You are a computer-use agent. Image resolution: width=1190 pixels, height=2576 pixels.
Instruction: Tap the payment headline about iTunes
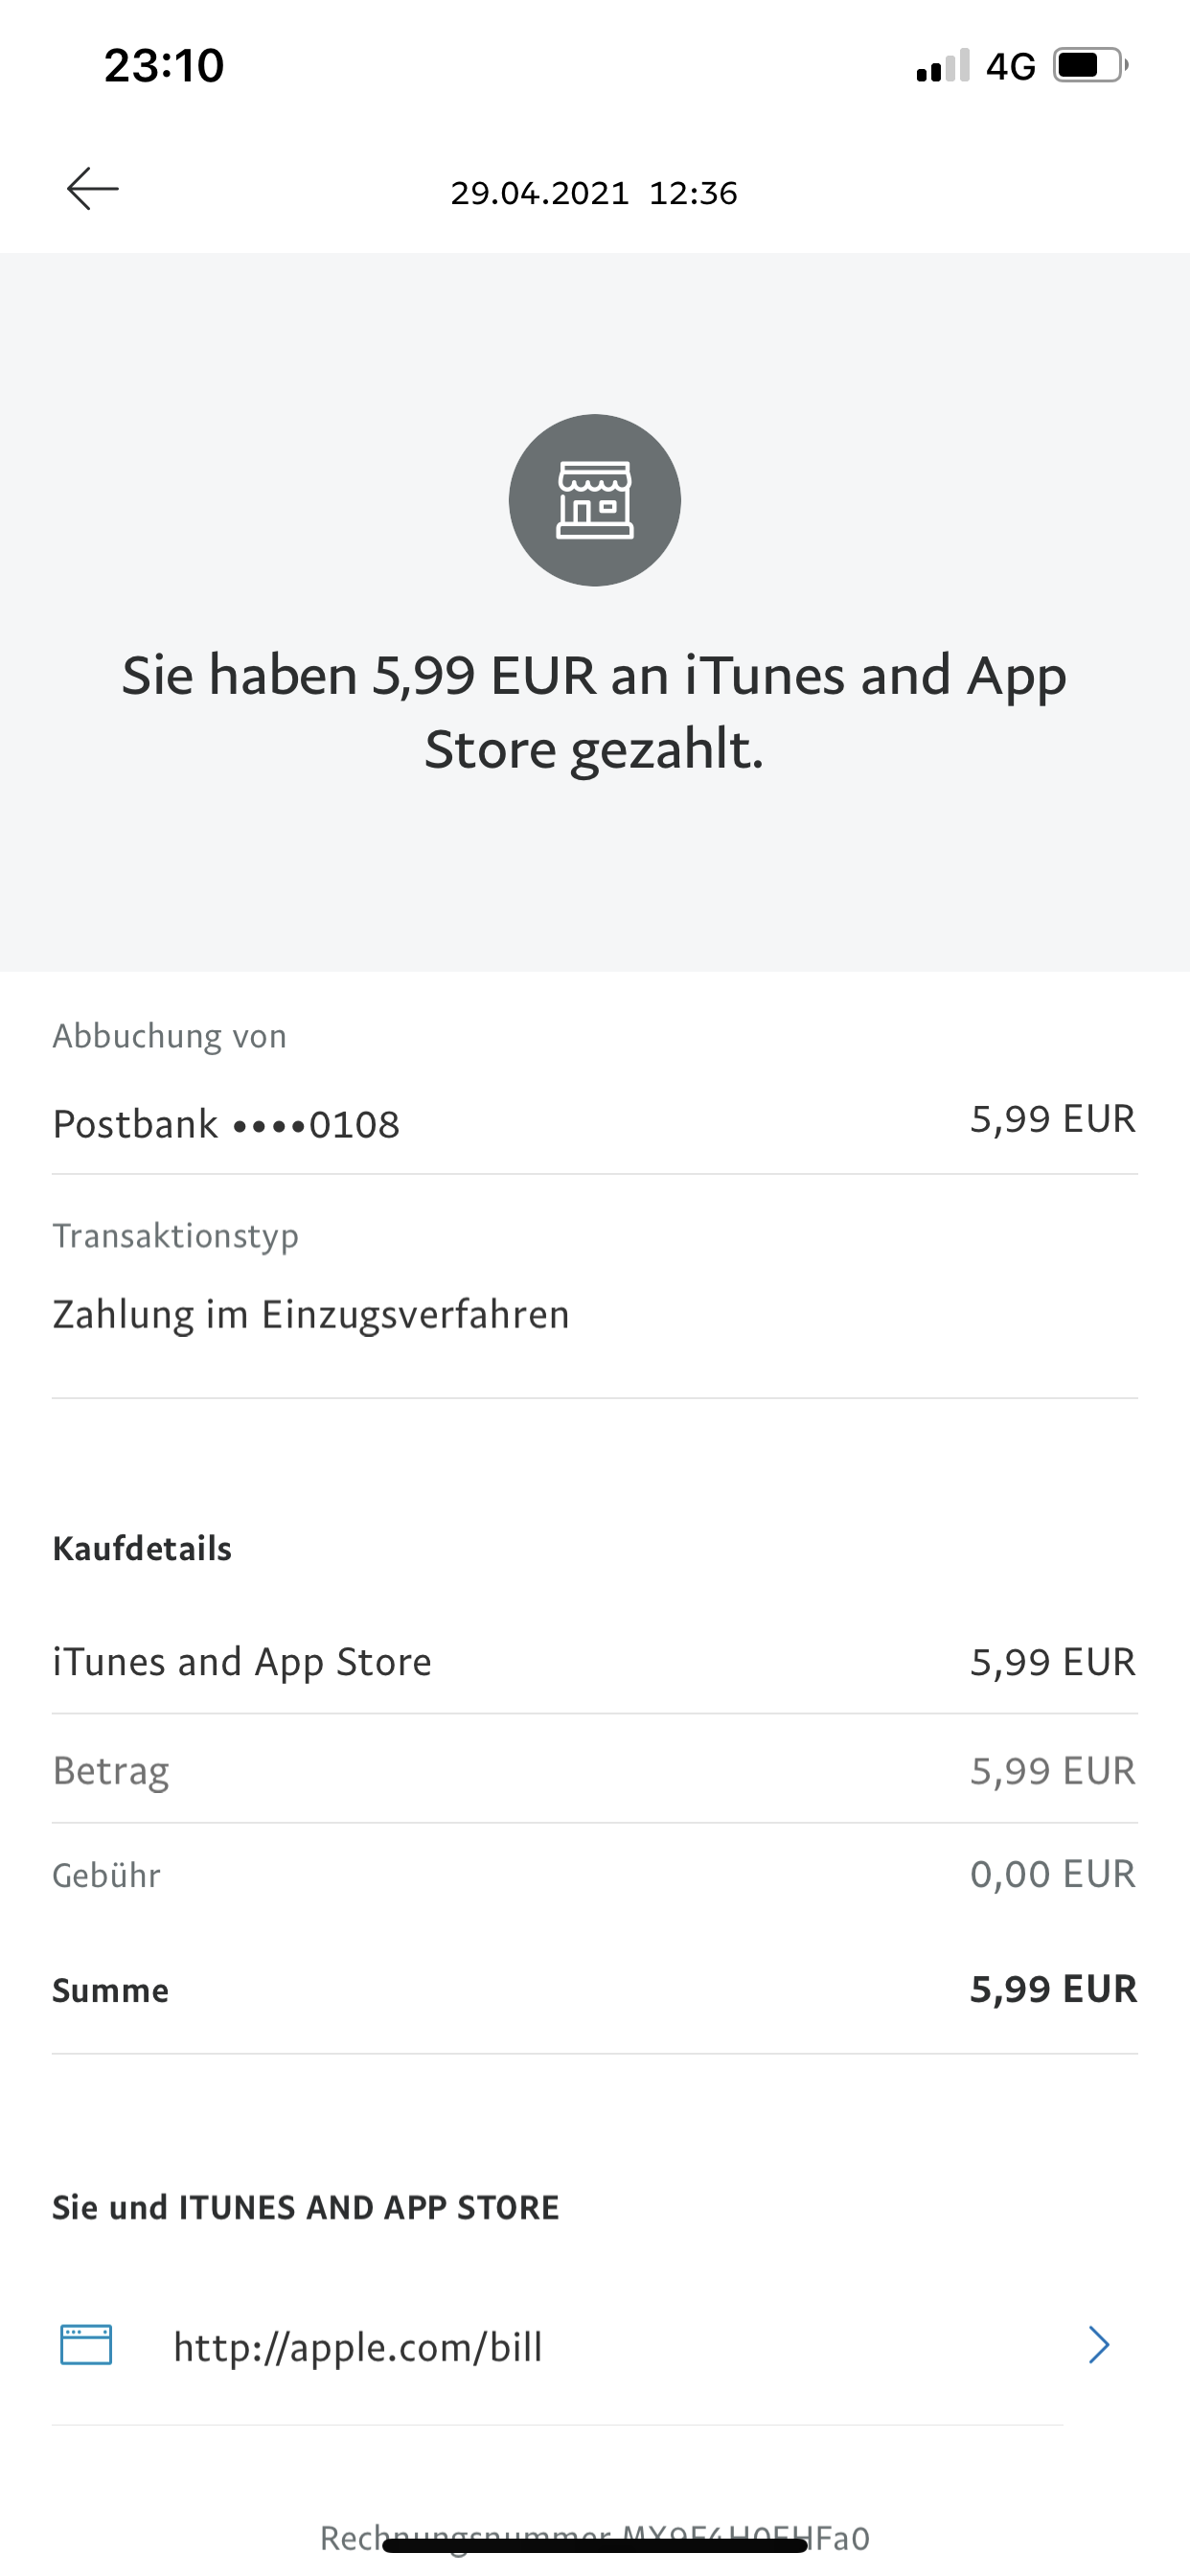(x=594, y=712)
